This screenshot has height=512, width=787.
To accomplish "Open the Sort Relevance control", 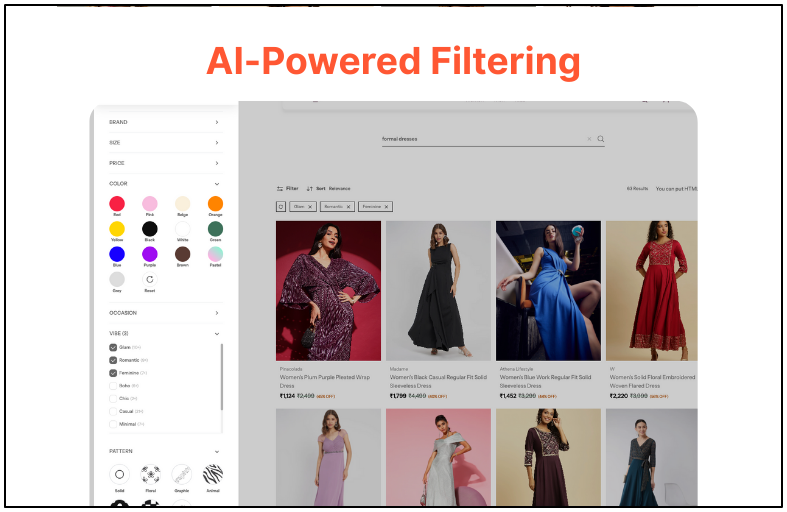I will 328,189.
